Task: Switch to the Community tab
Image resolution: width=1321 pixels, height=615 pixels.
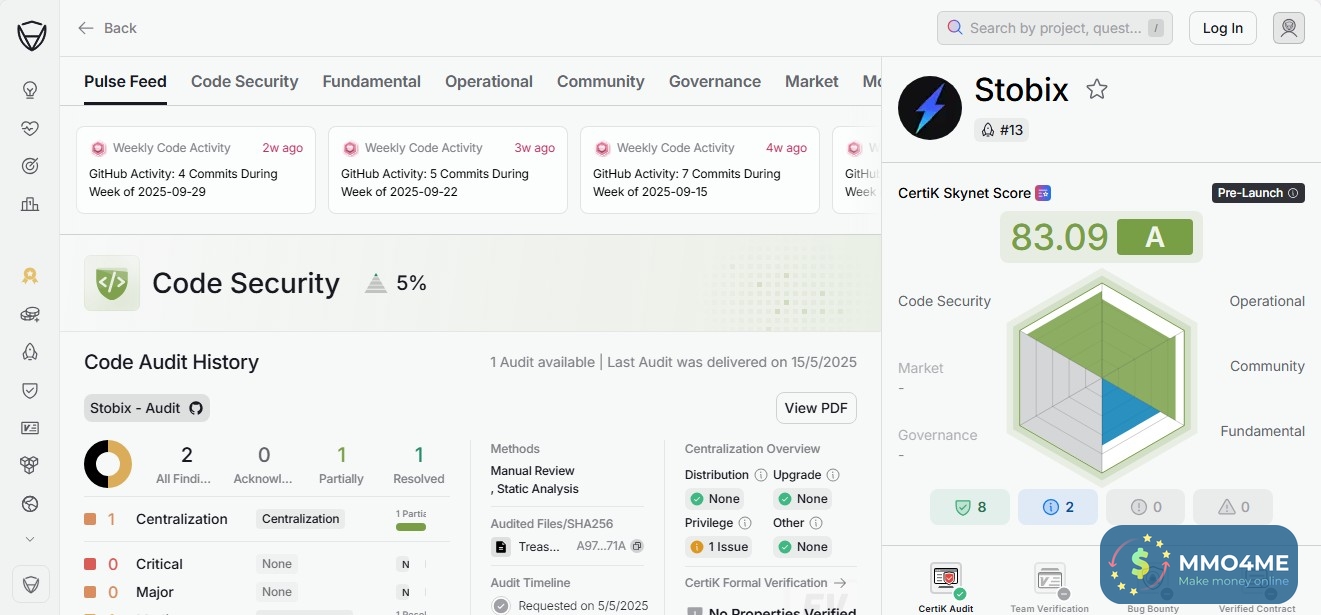Action: [601, 81]
